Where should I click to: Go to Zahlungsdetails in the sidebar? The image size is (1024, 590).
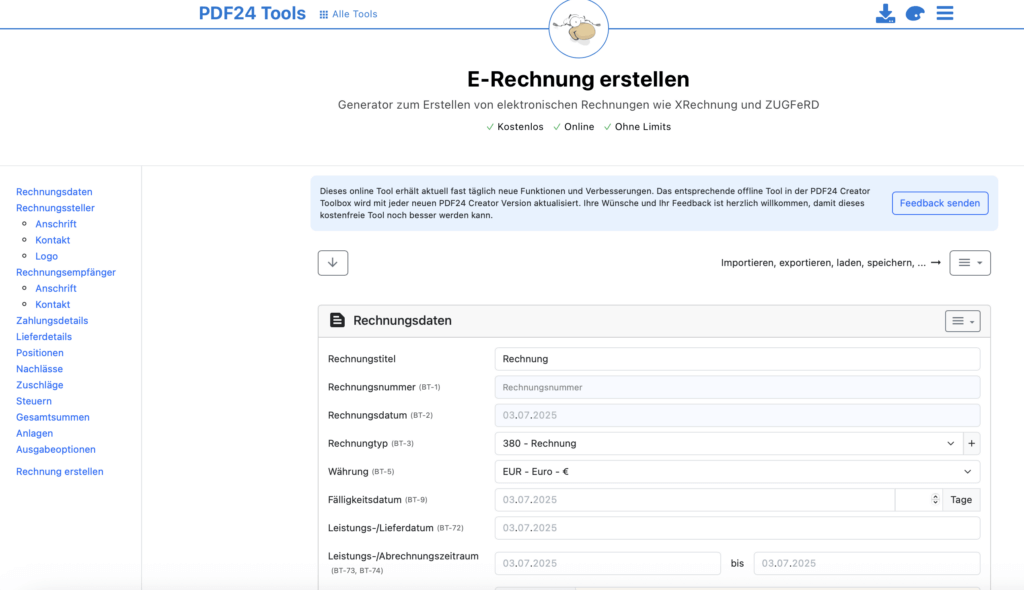[x=52, y=321]
